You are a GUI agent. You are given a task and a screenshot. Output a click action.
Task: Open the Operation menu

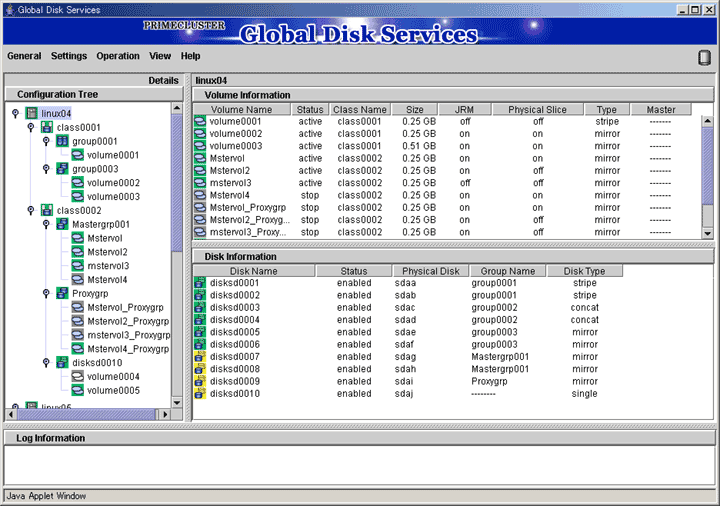click(118, 56)
